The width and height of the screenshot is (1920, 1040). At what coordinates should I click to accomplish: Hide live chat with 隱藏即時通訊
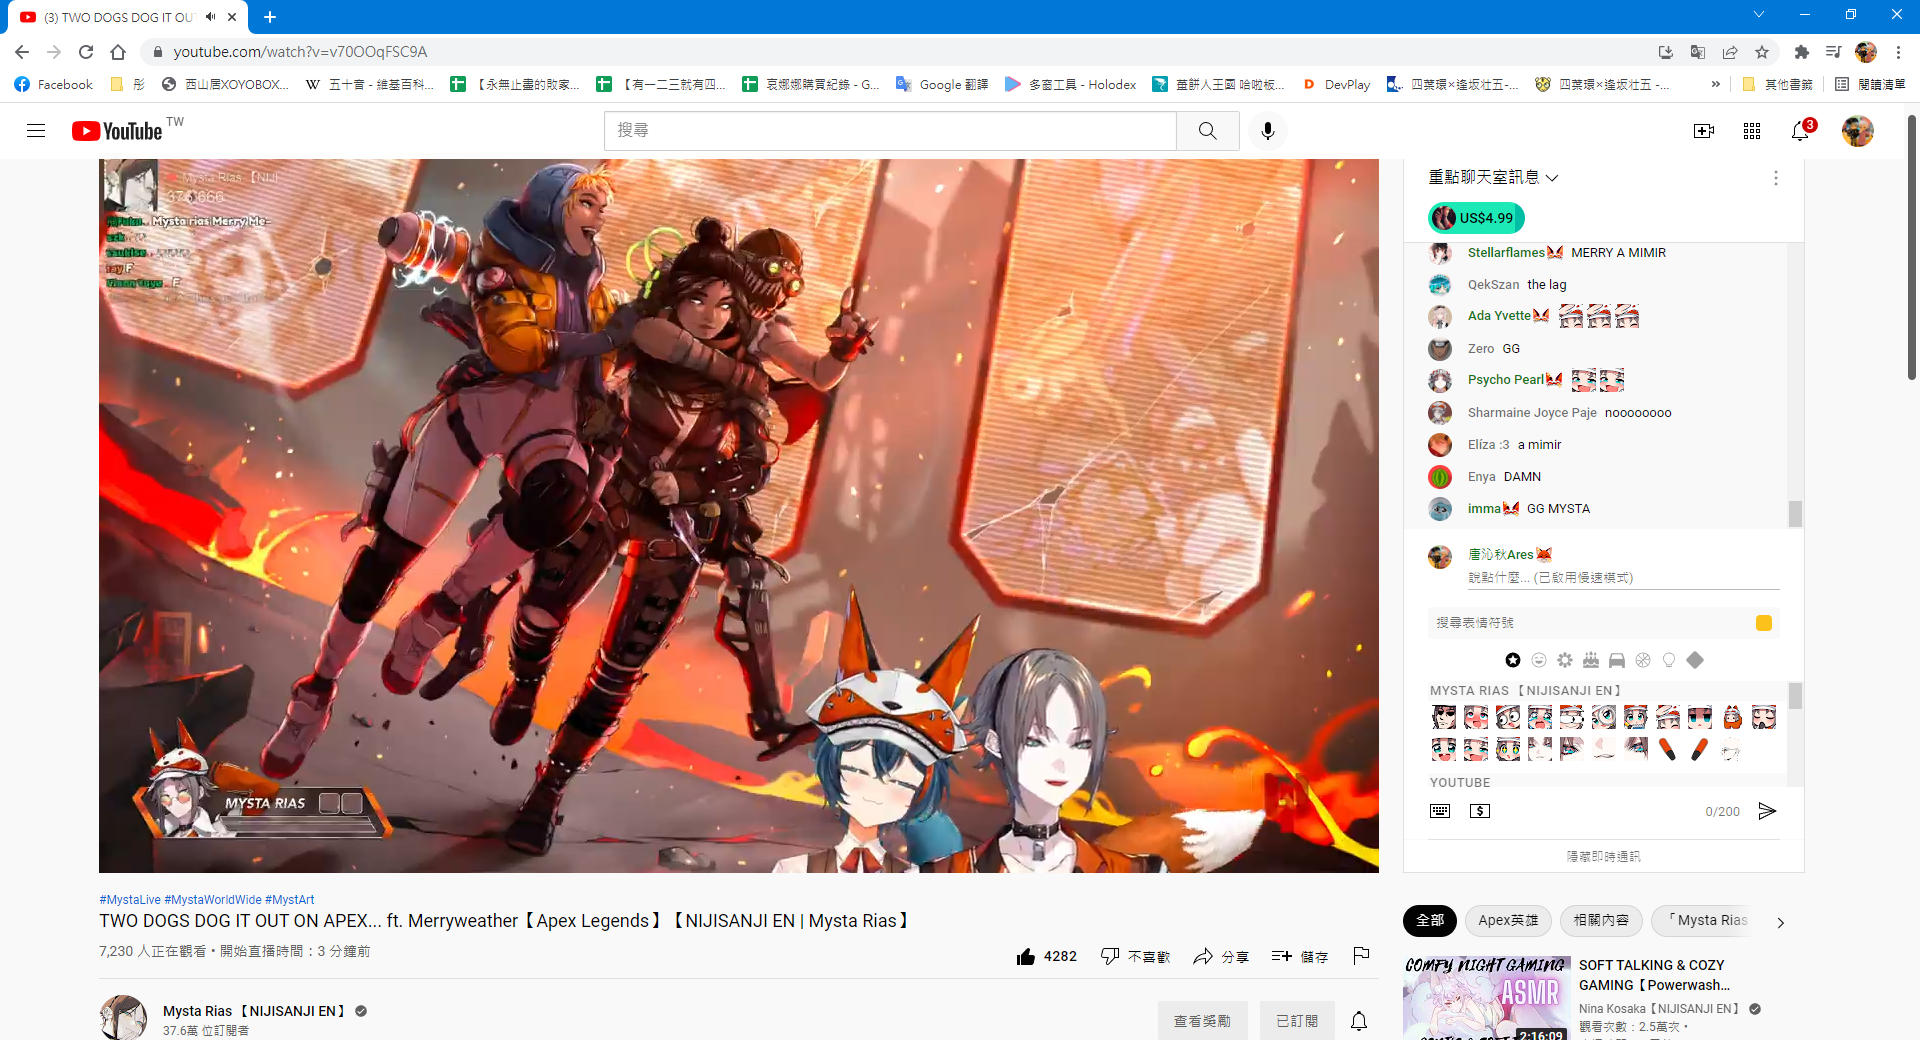(x=1603, y=857)
